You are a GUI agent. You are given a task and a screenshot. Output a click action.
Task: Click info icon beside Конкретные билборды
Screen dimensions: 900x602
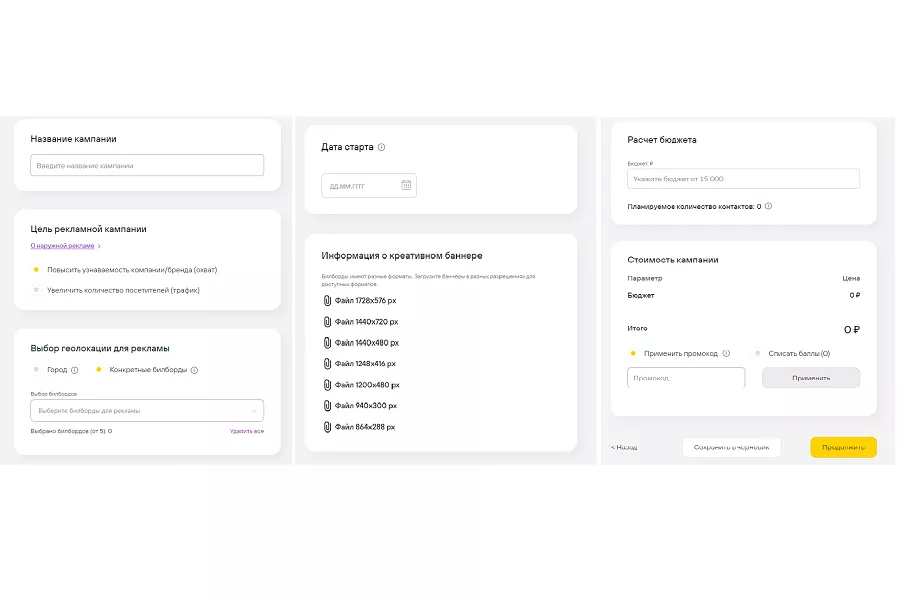(195, 370)
